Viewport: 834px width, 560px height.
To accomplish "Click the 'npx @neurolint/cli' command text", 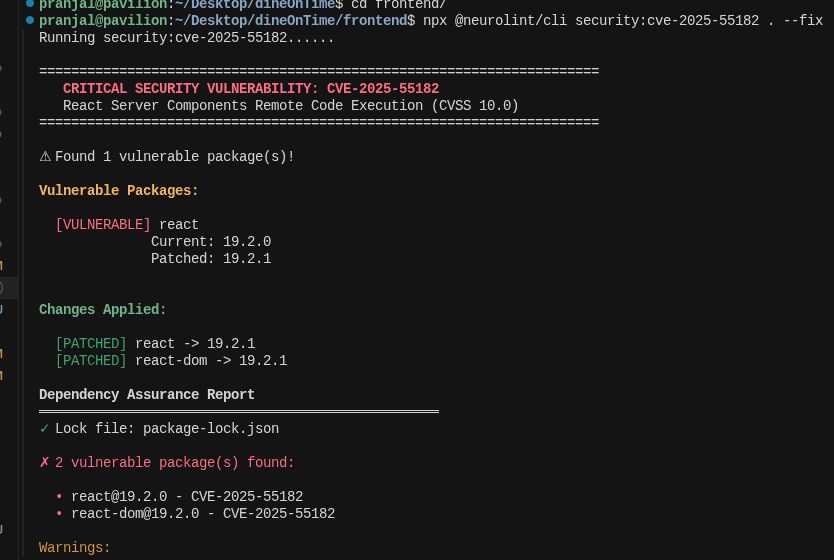I will pyautogui.click(x=495, y=21).
